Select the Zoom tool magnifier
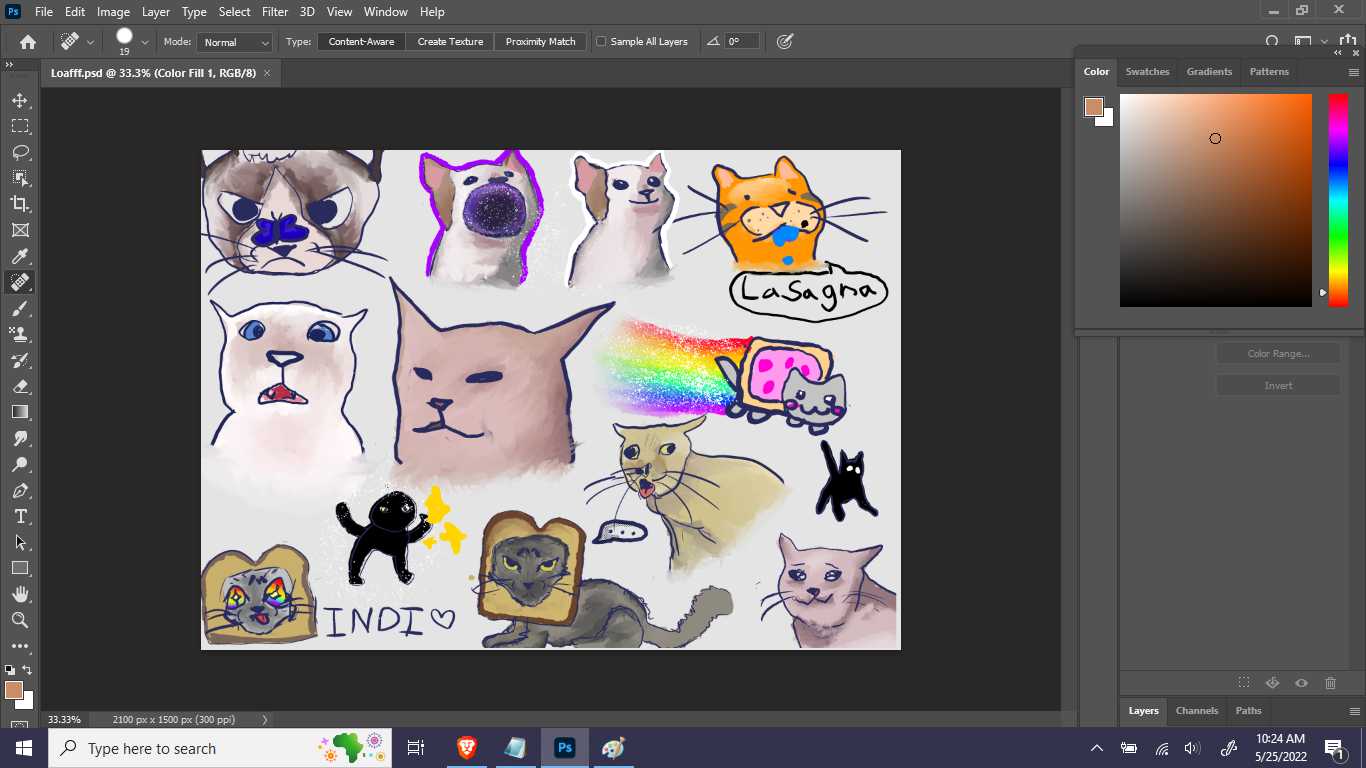Viewport: 1366px width, 768px height. click(20, 620)
